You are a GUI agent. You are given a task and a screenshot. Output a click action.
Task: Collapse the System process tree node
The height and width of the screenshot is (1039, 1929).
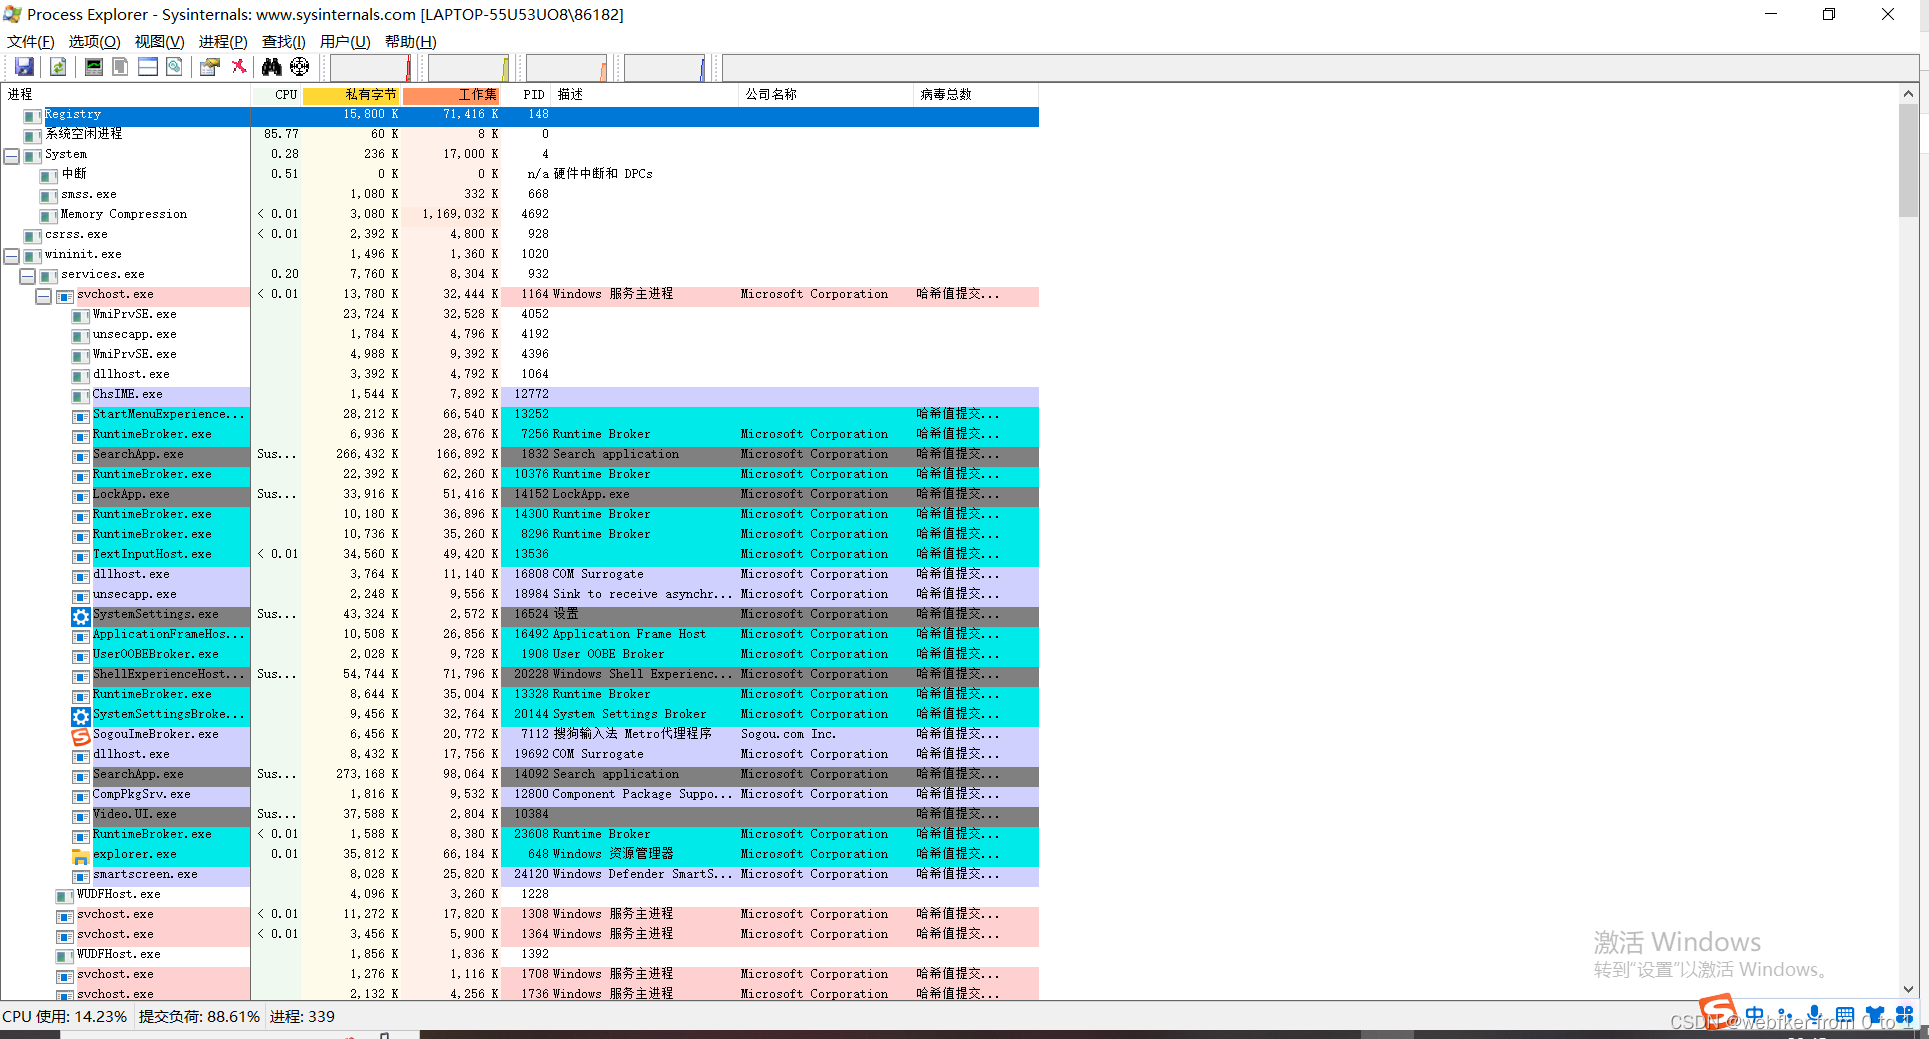pos(11,156)
